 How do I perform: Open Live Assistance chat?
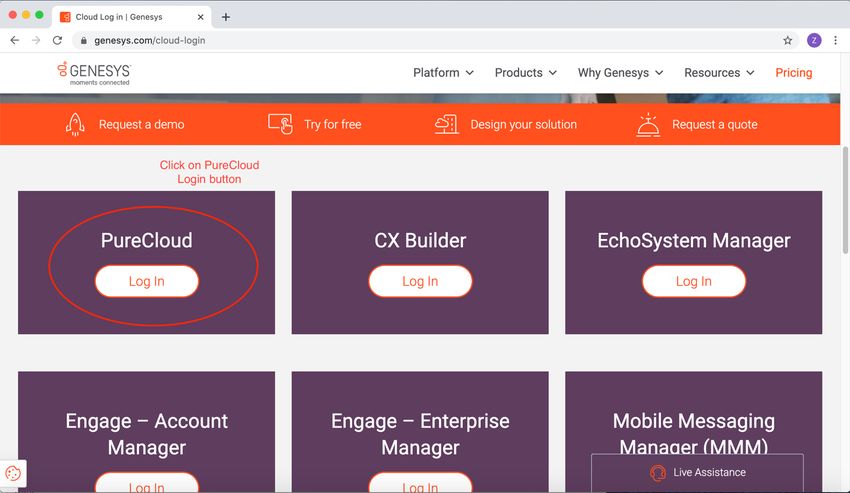point(697,473)
